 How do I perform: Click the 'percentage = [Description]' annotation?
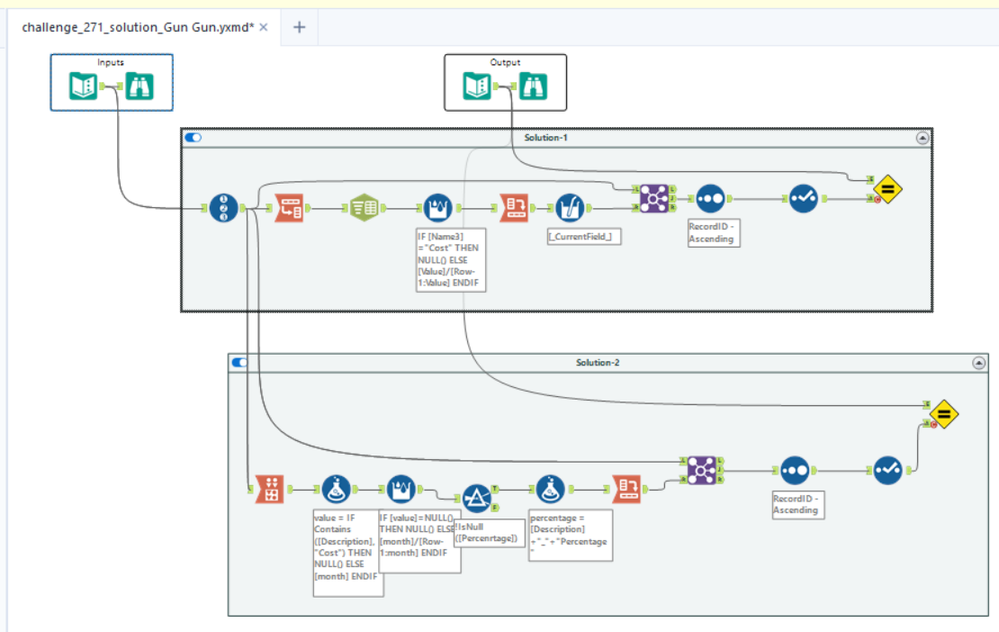(x=570, y=535)
